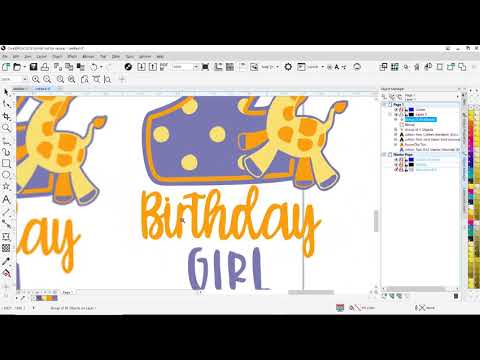
Task: Toggle Show Grid icon in toolbar
Action: tap(230, 67)
